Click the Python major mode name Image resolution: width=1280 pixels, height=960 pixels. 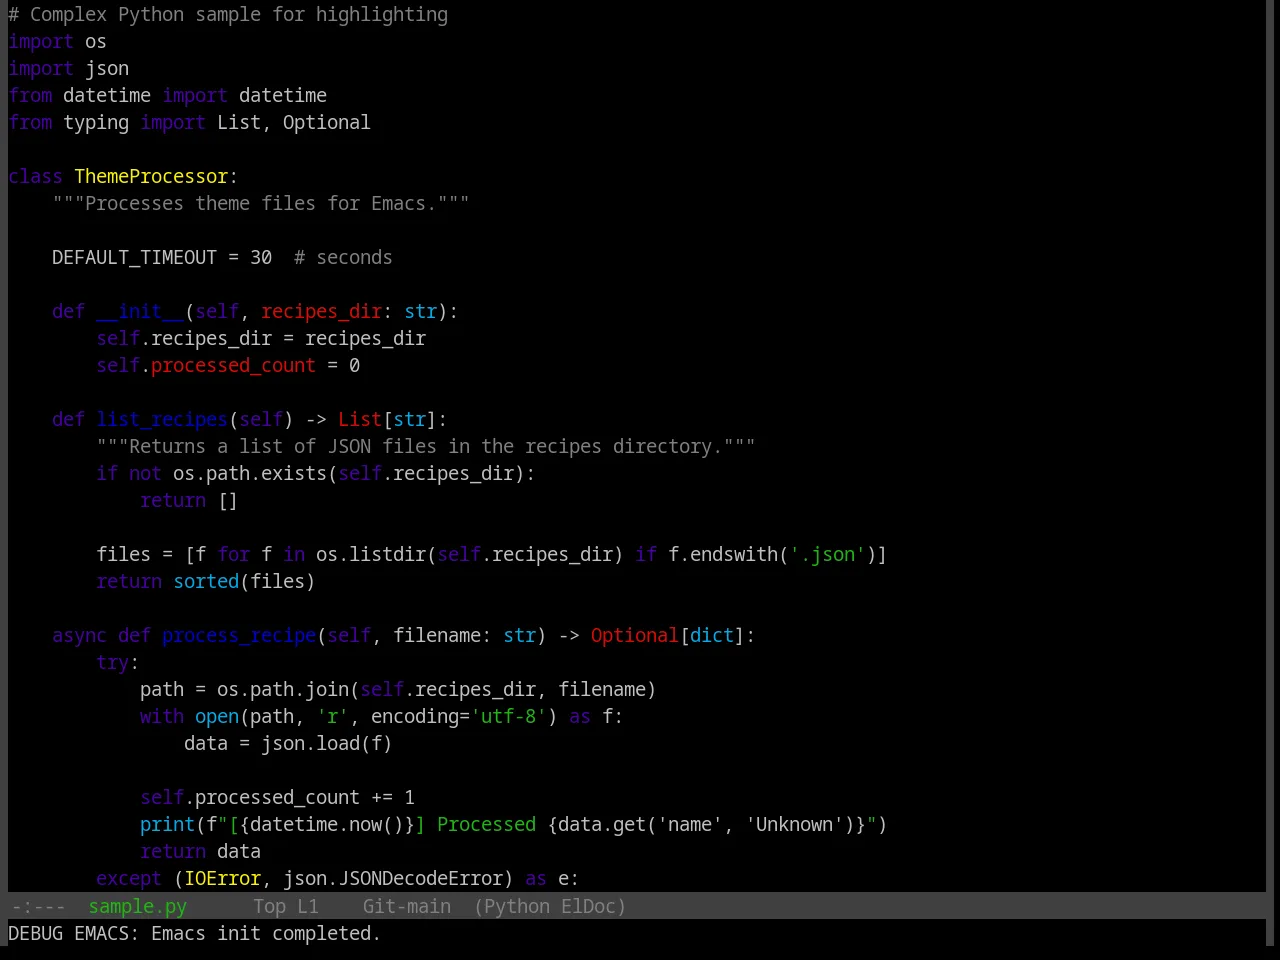coord(516,906)
